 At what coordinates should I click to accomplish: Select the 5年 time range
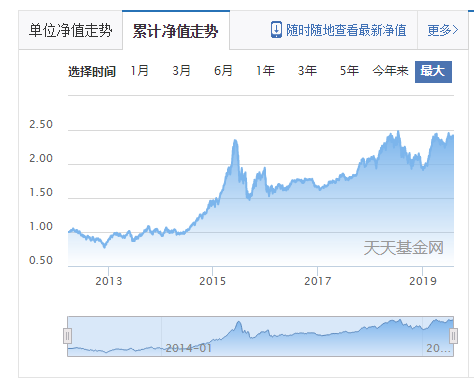(x=349, y=71)
